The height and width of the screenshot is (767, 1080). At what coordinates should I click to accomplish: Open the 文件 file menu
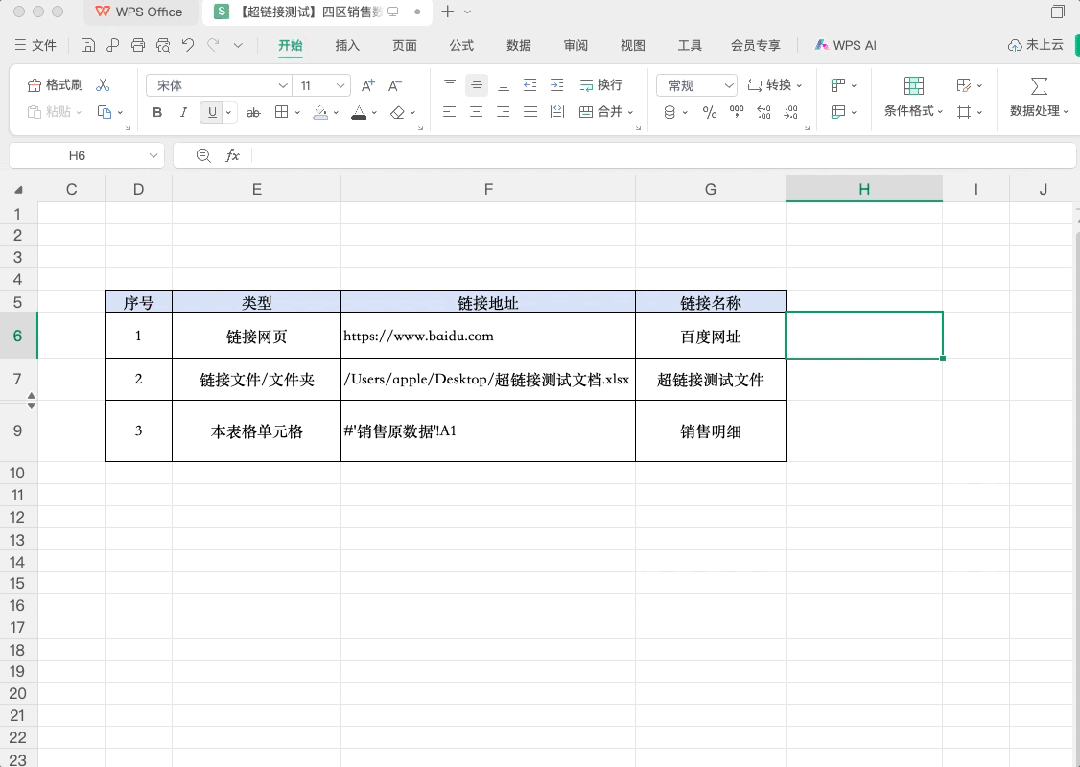point(36,45)
